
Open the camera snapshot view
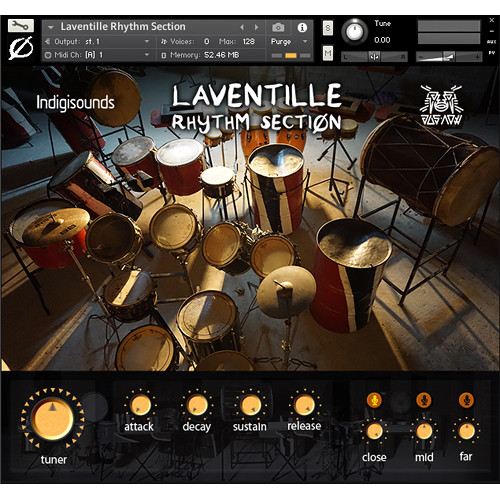278,27
